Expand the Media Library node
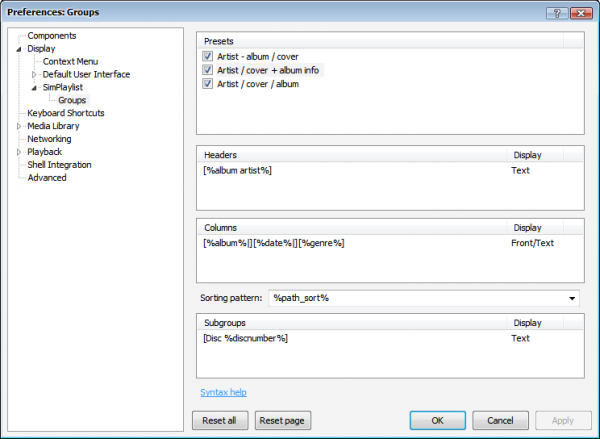600x439 pixels. pyautogui.click(x=19, y=127)
